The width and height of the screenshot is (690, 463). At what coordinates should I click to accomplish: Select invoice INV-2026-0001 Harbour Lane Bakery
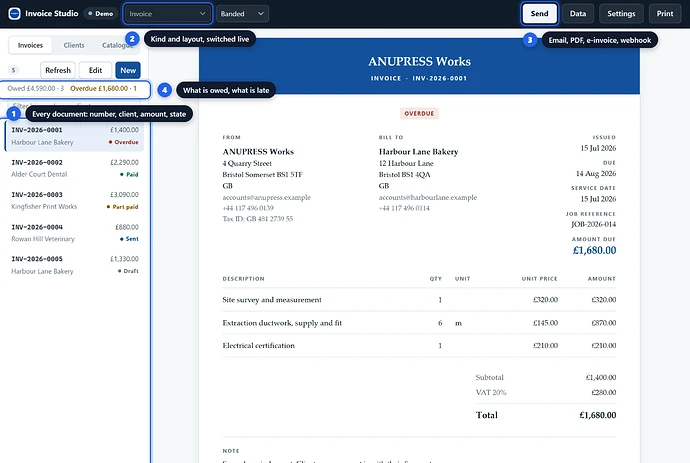(x=74, y=136)
